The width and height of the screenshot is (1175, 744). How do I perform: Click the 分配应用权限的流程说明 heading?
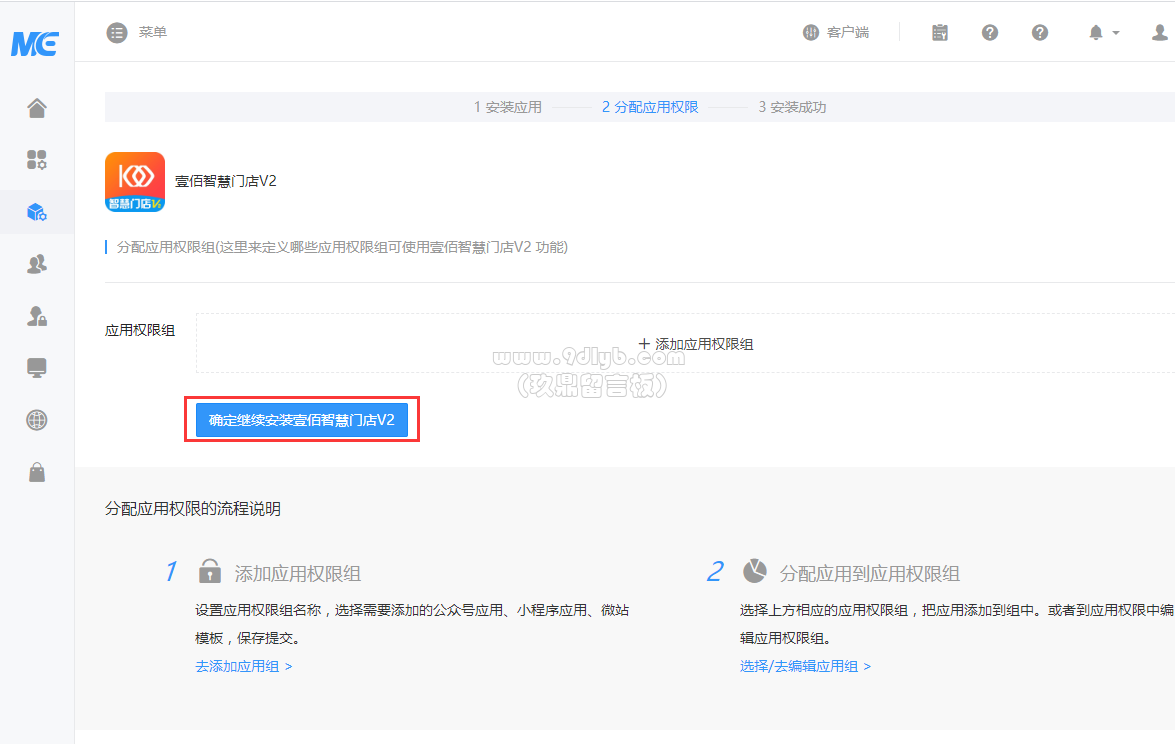193,509
